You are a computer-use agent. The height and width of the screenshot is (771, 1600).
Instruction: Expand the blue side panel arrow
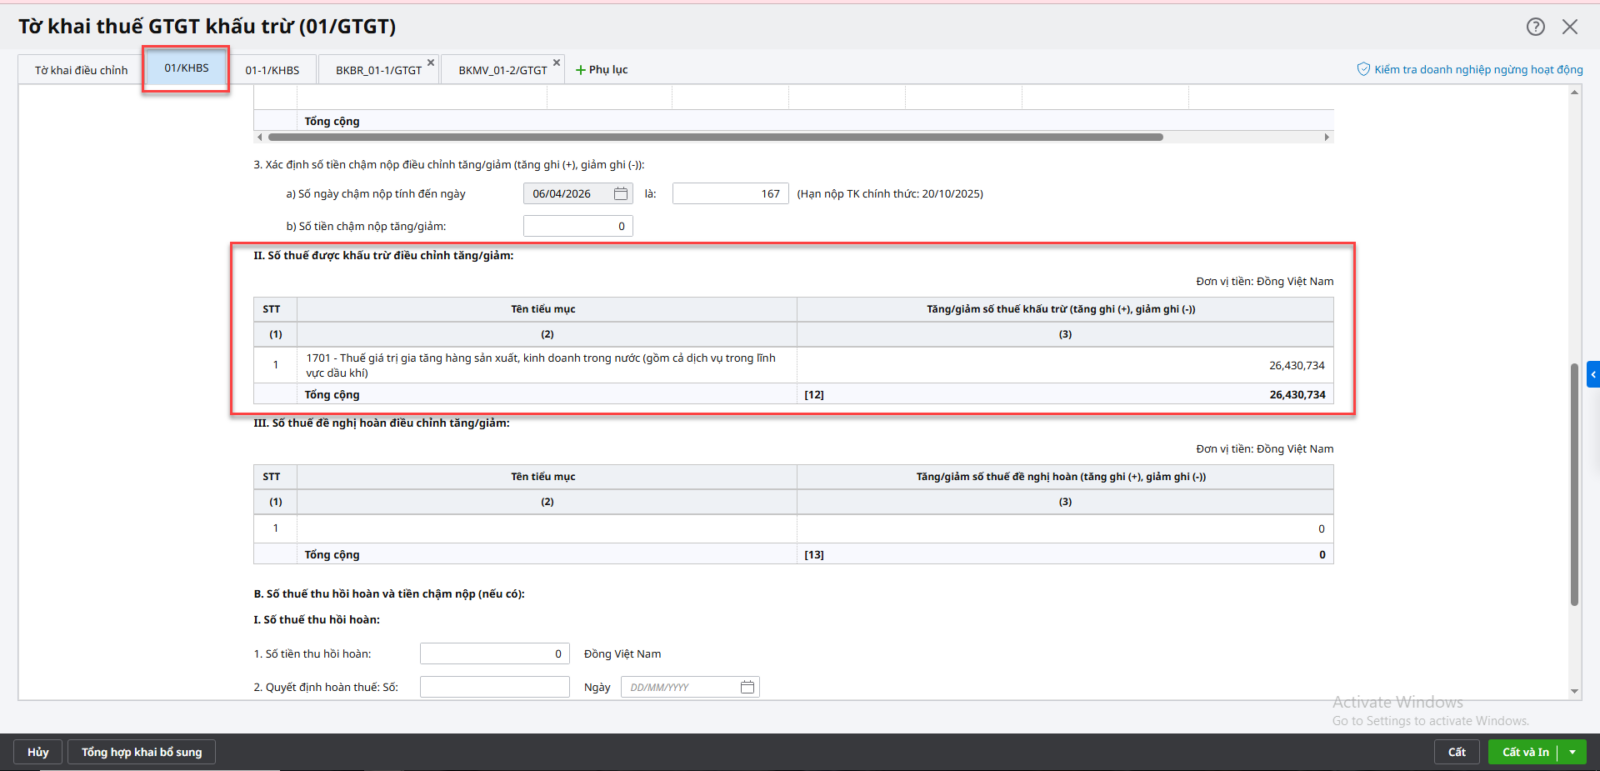point(1593,375)
